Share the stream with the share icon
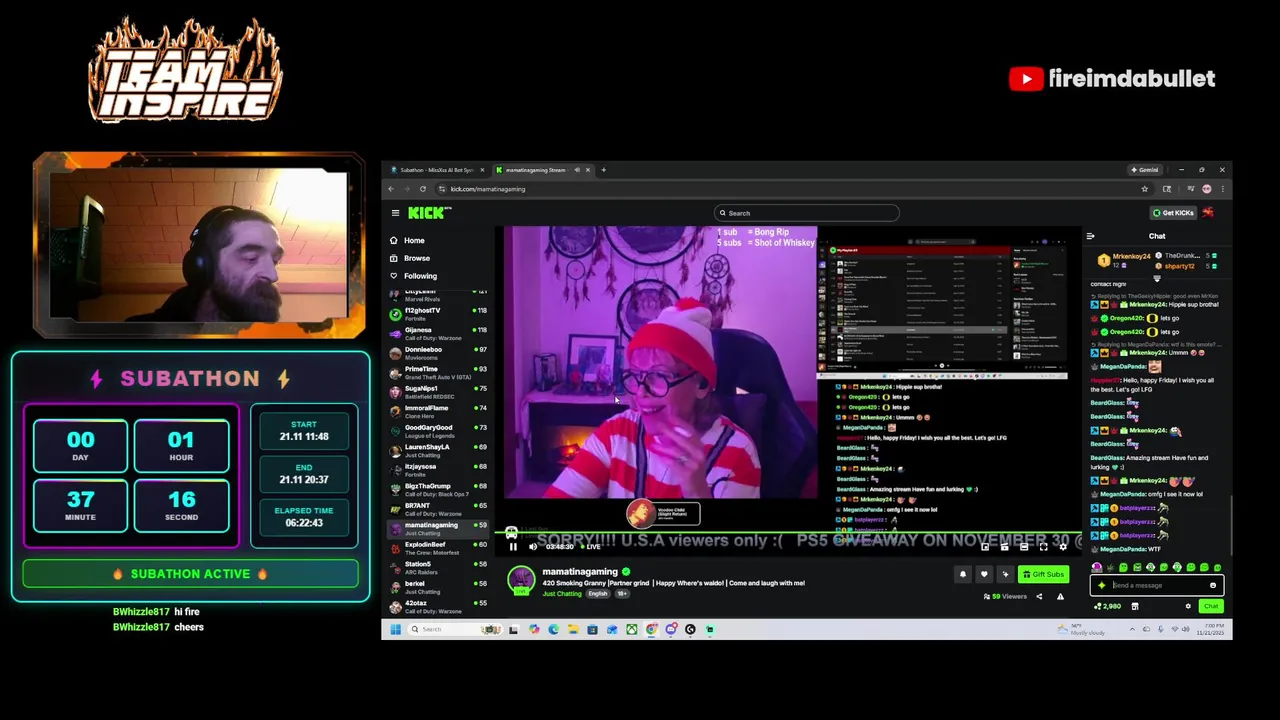1280x720 pixels. point(1038,596)
